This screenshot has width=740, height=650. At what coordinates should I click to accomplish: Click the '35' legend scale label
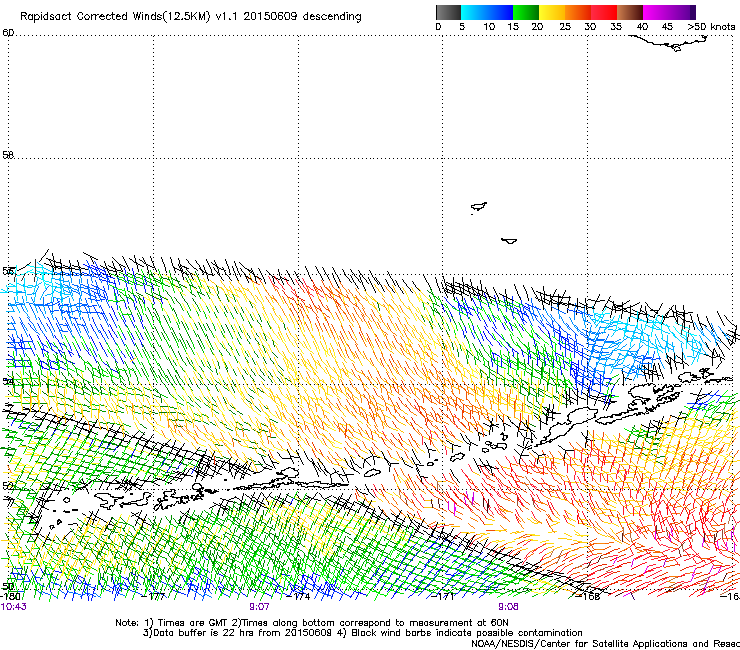pyautogui.click(x=616, y=27)
